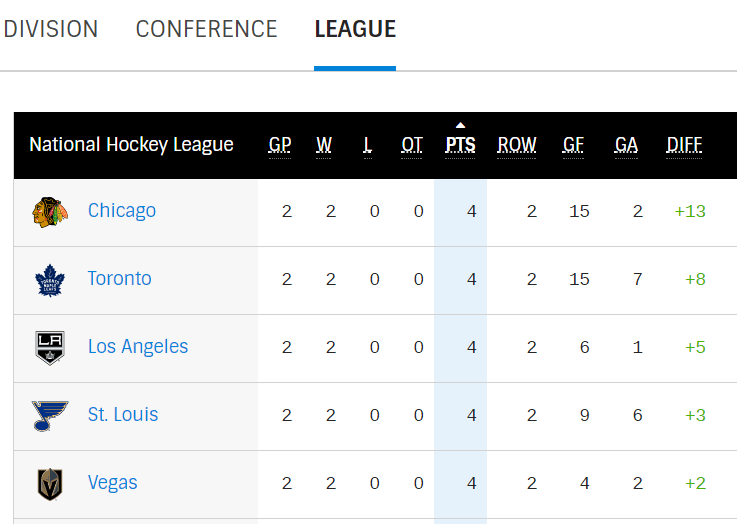The width and height of the screenshot is (737, 524).
Task: Click the St. Louis Blues logo
Action: pos(50,416)
